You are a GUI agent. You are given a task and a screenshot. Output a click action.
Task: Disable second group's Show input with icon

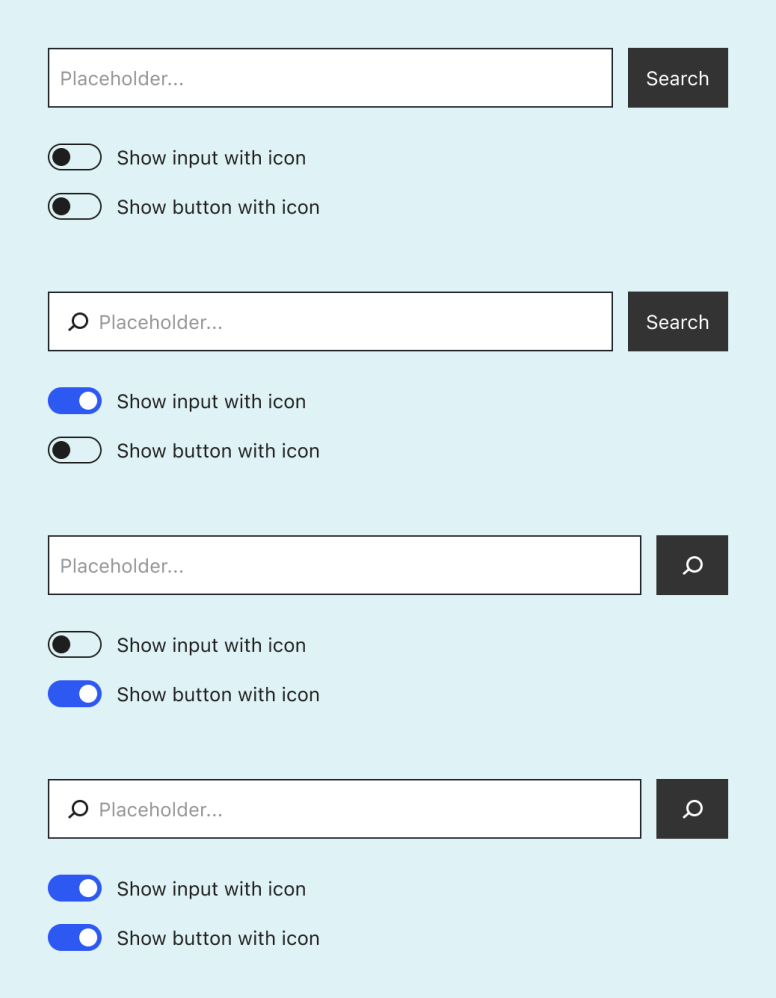(74, 401)
